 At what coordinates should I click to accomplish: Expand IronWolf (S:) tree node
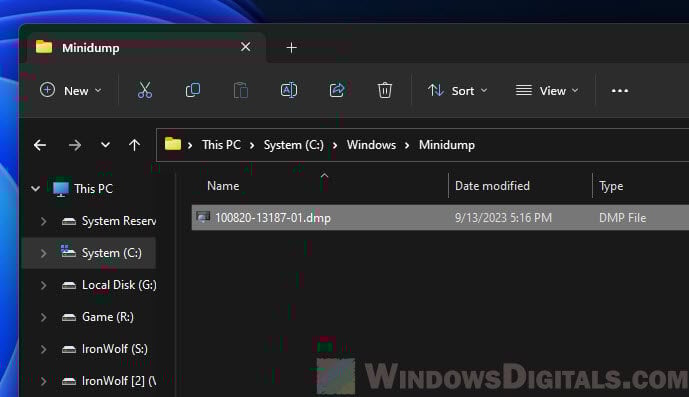44,350
